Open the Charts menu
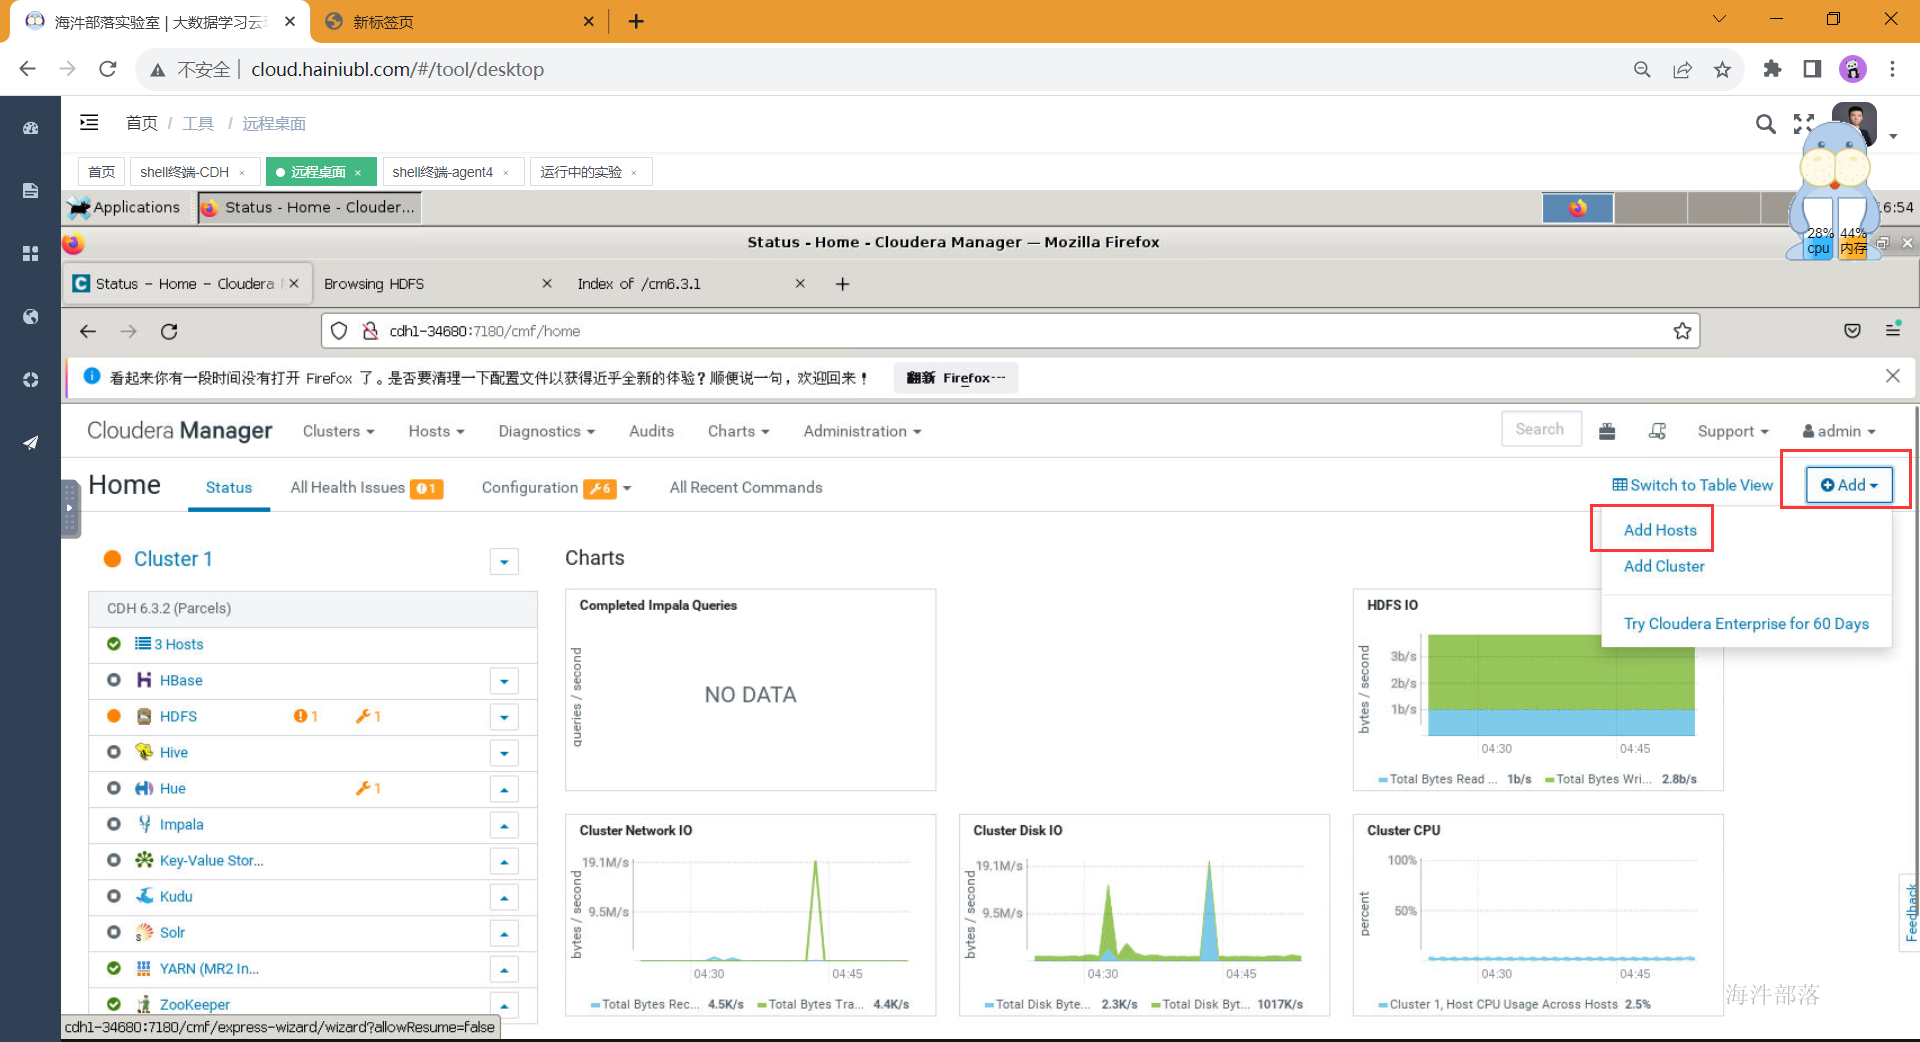The width and height of the screenshot is (1920, 1042). (x=738, y=431)
